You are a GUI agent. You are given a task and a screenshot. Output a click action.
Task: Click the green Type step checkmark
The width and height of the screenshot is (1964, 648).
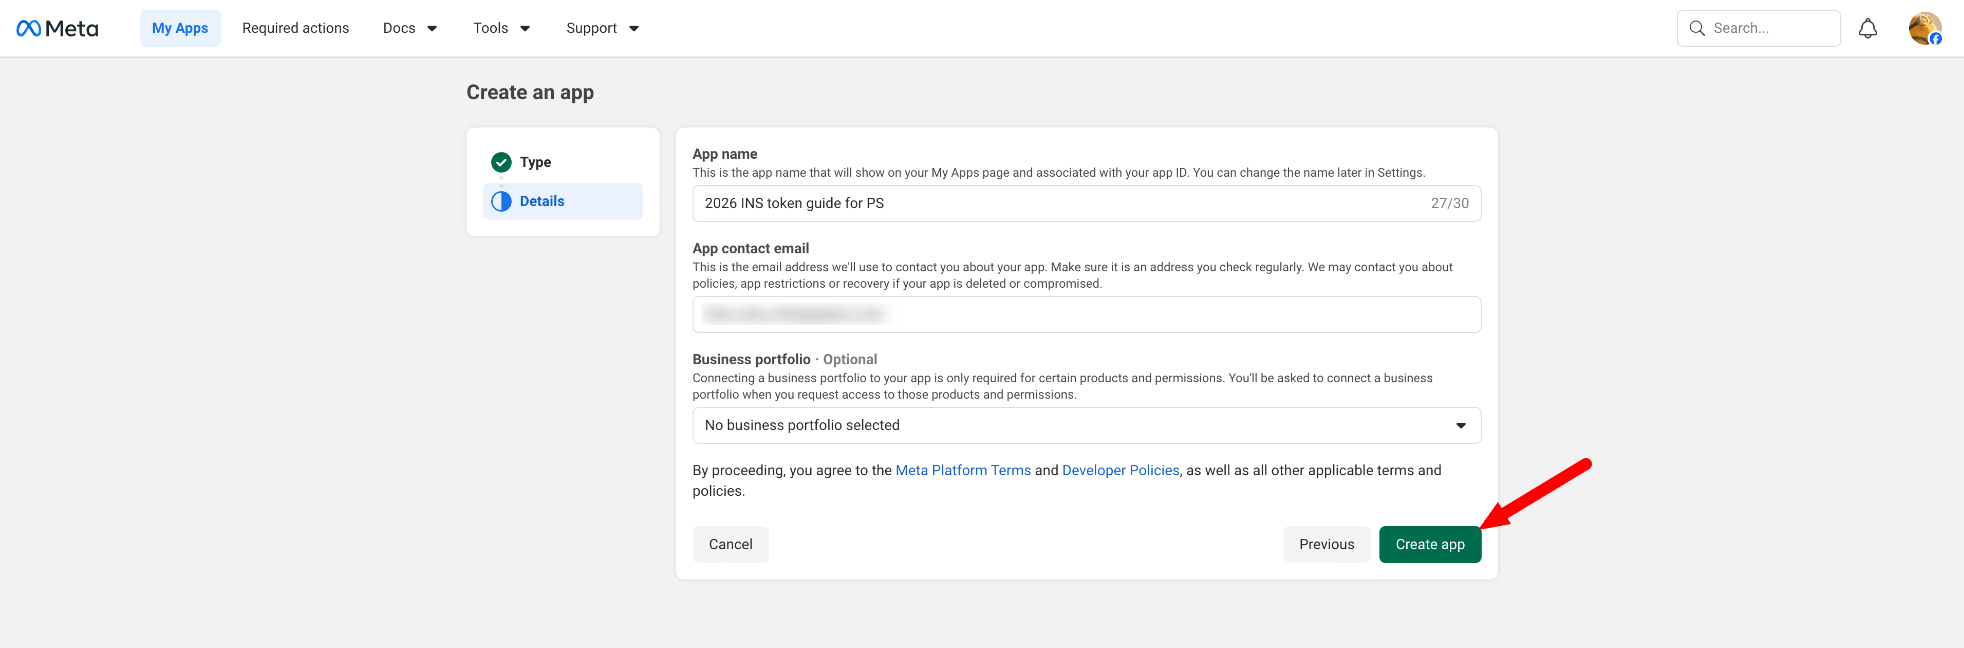pos(501,162)
